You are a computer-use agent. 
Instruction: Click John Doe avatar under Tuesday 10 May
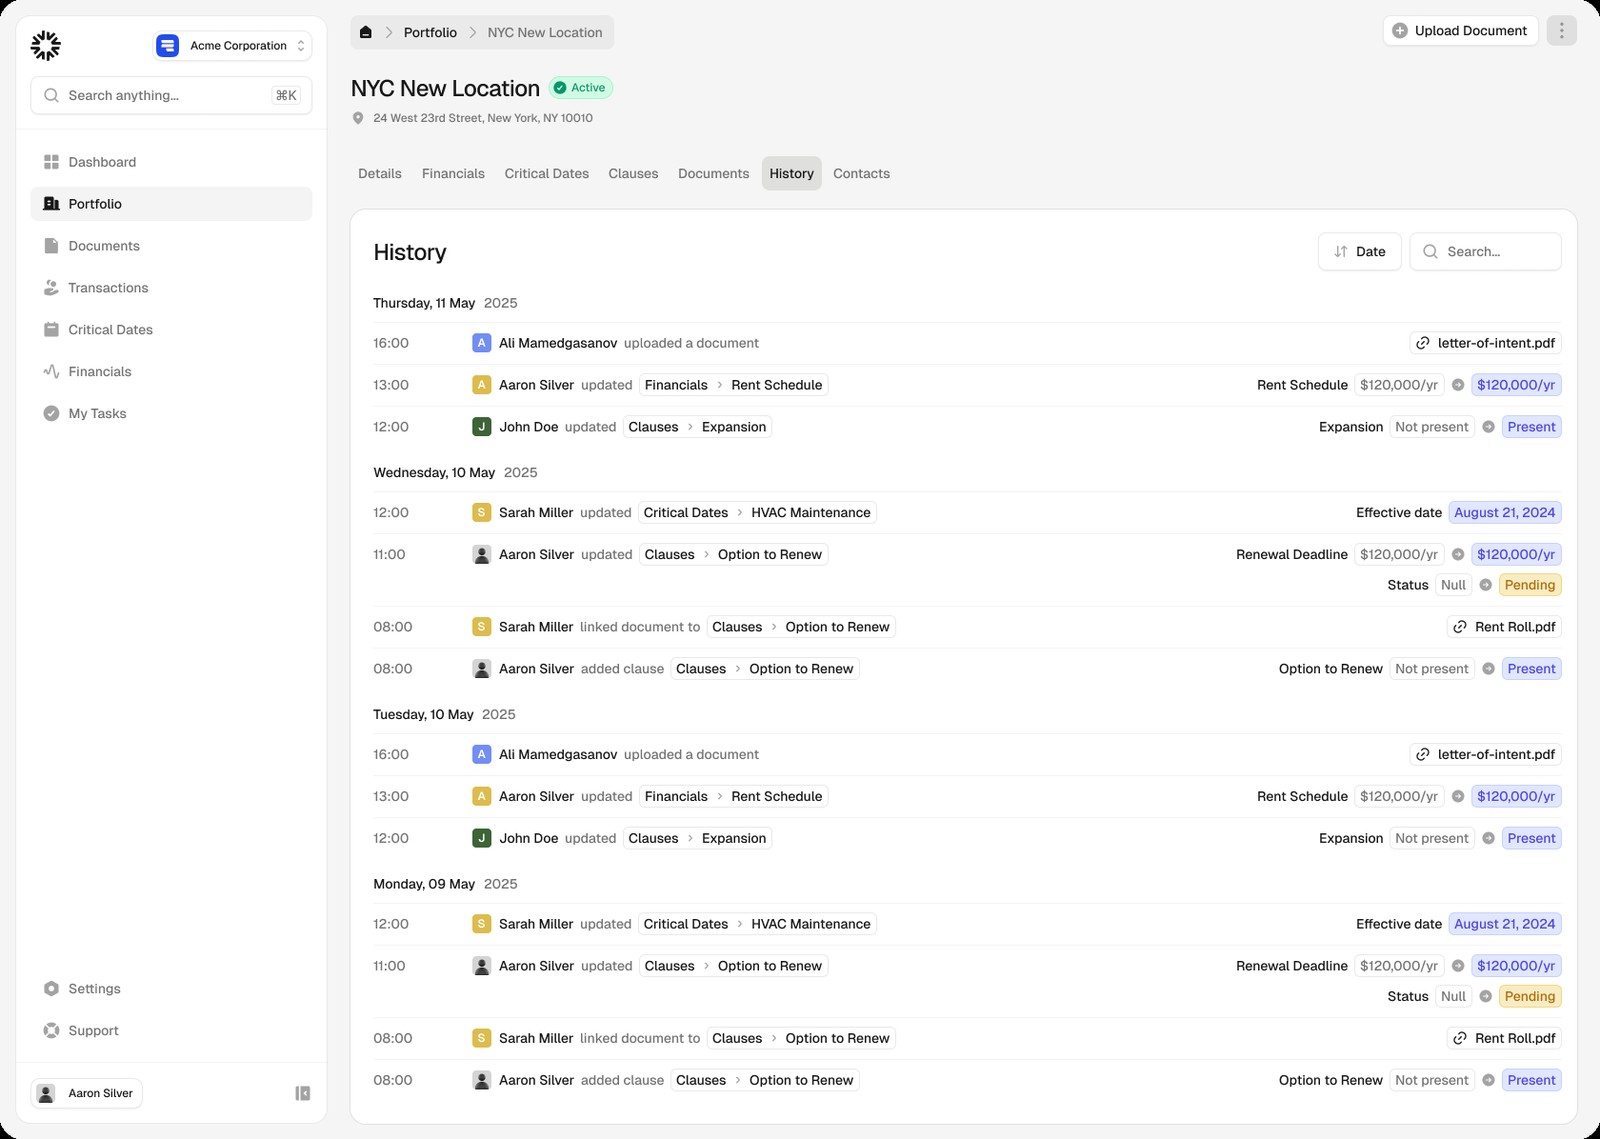tap(481, 839)
